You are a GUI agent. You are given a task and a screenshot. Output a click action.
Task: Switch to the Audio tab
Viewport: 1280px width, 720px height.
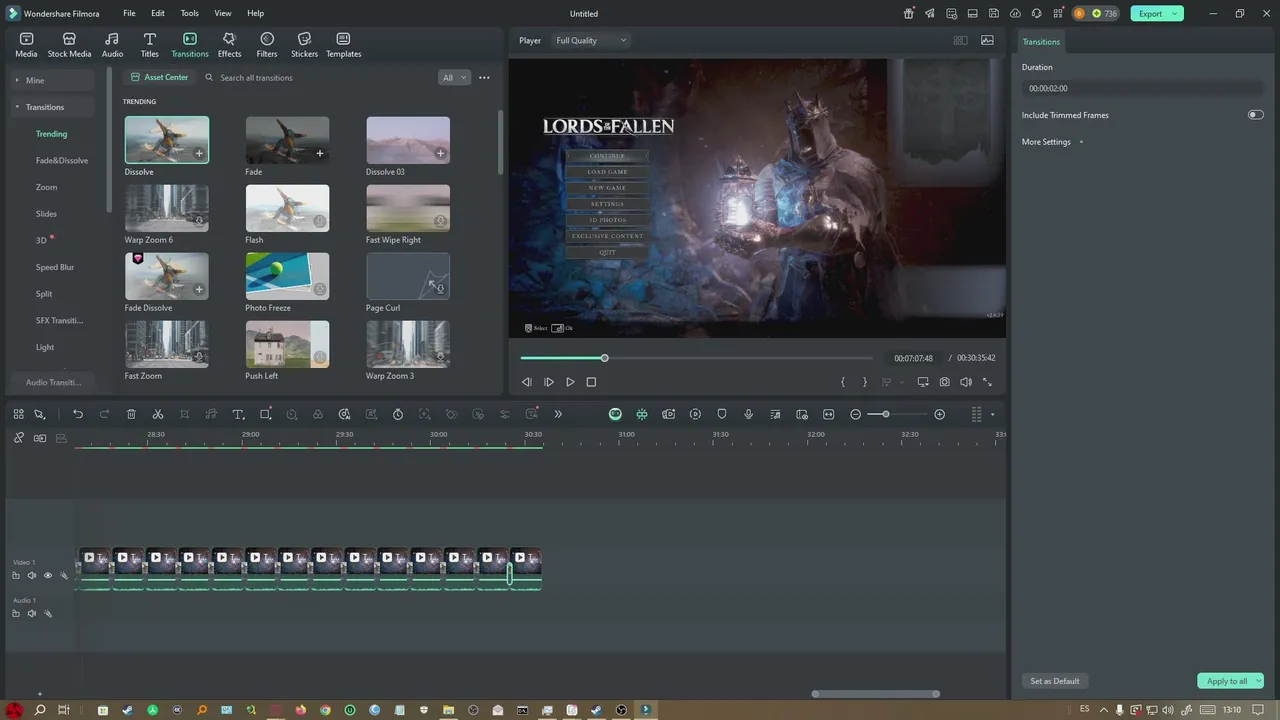112,45
